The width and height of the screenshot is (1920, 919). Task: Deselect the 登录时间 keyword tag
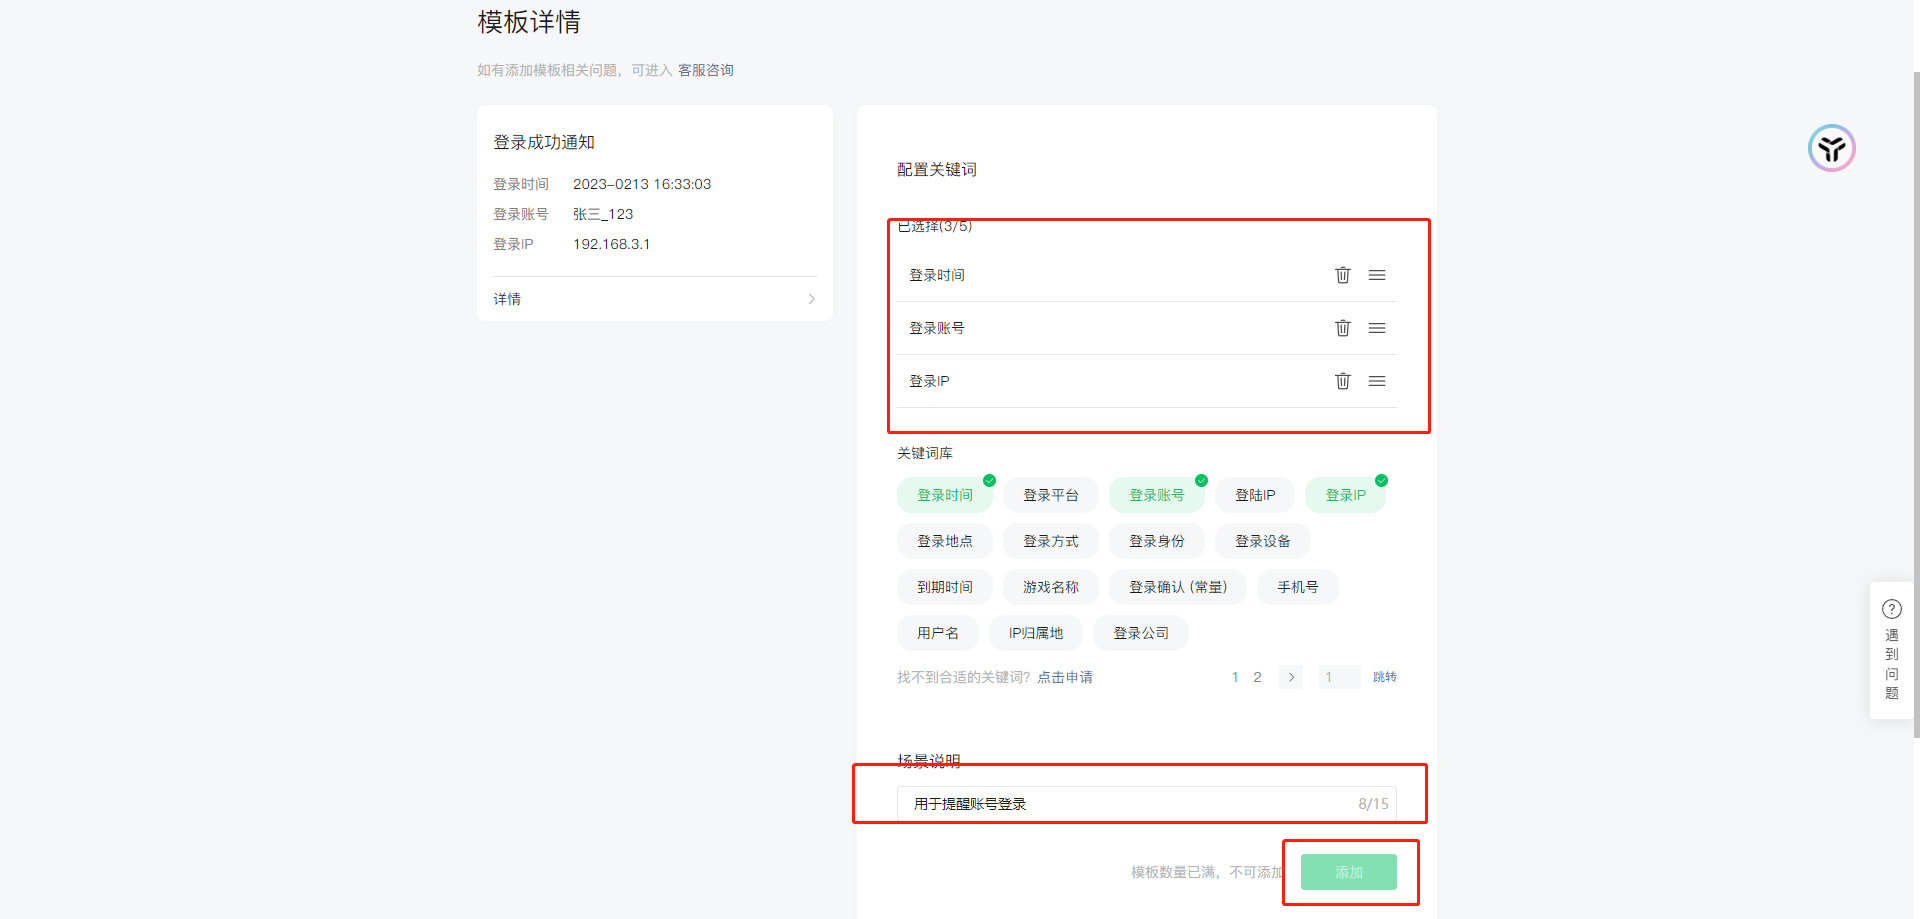pos(945,495)
